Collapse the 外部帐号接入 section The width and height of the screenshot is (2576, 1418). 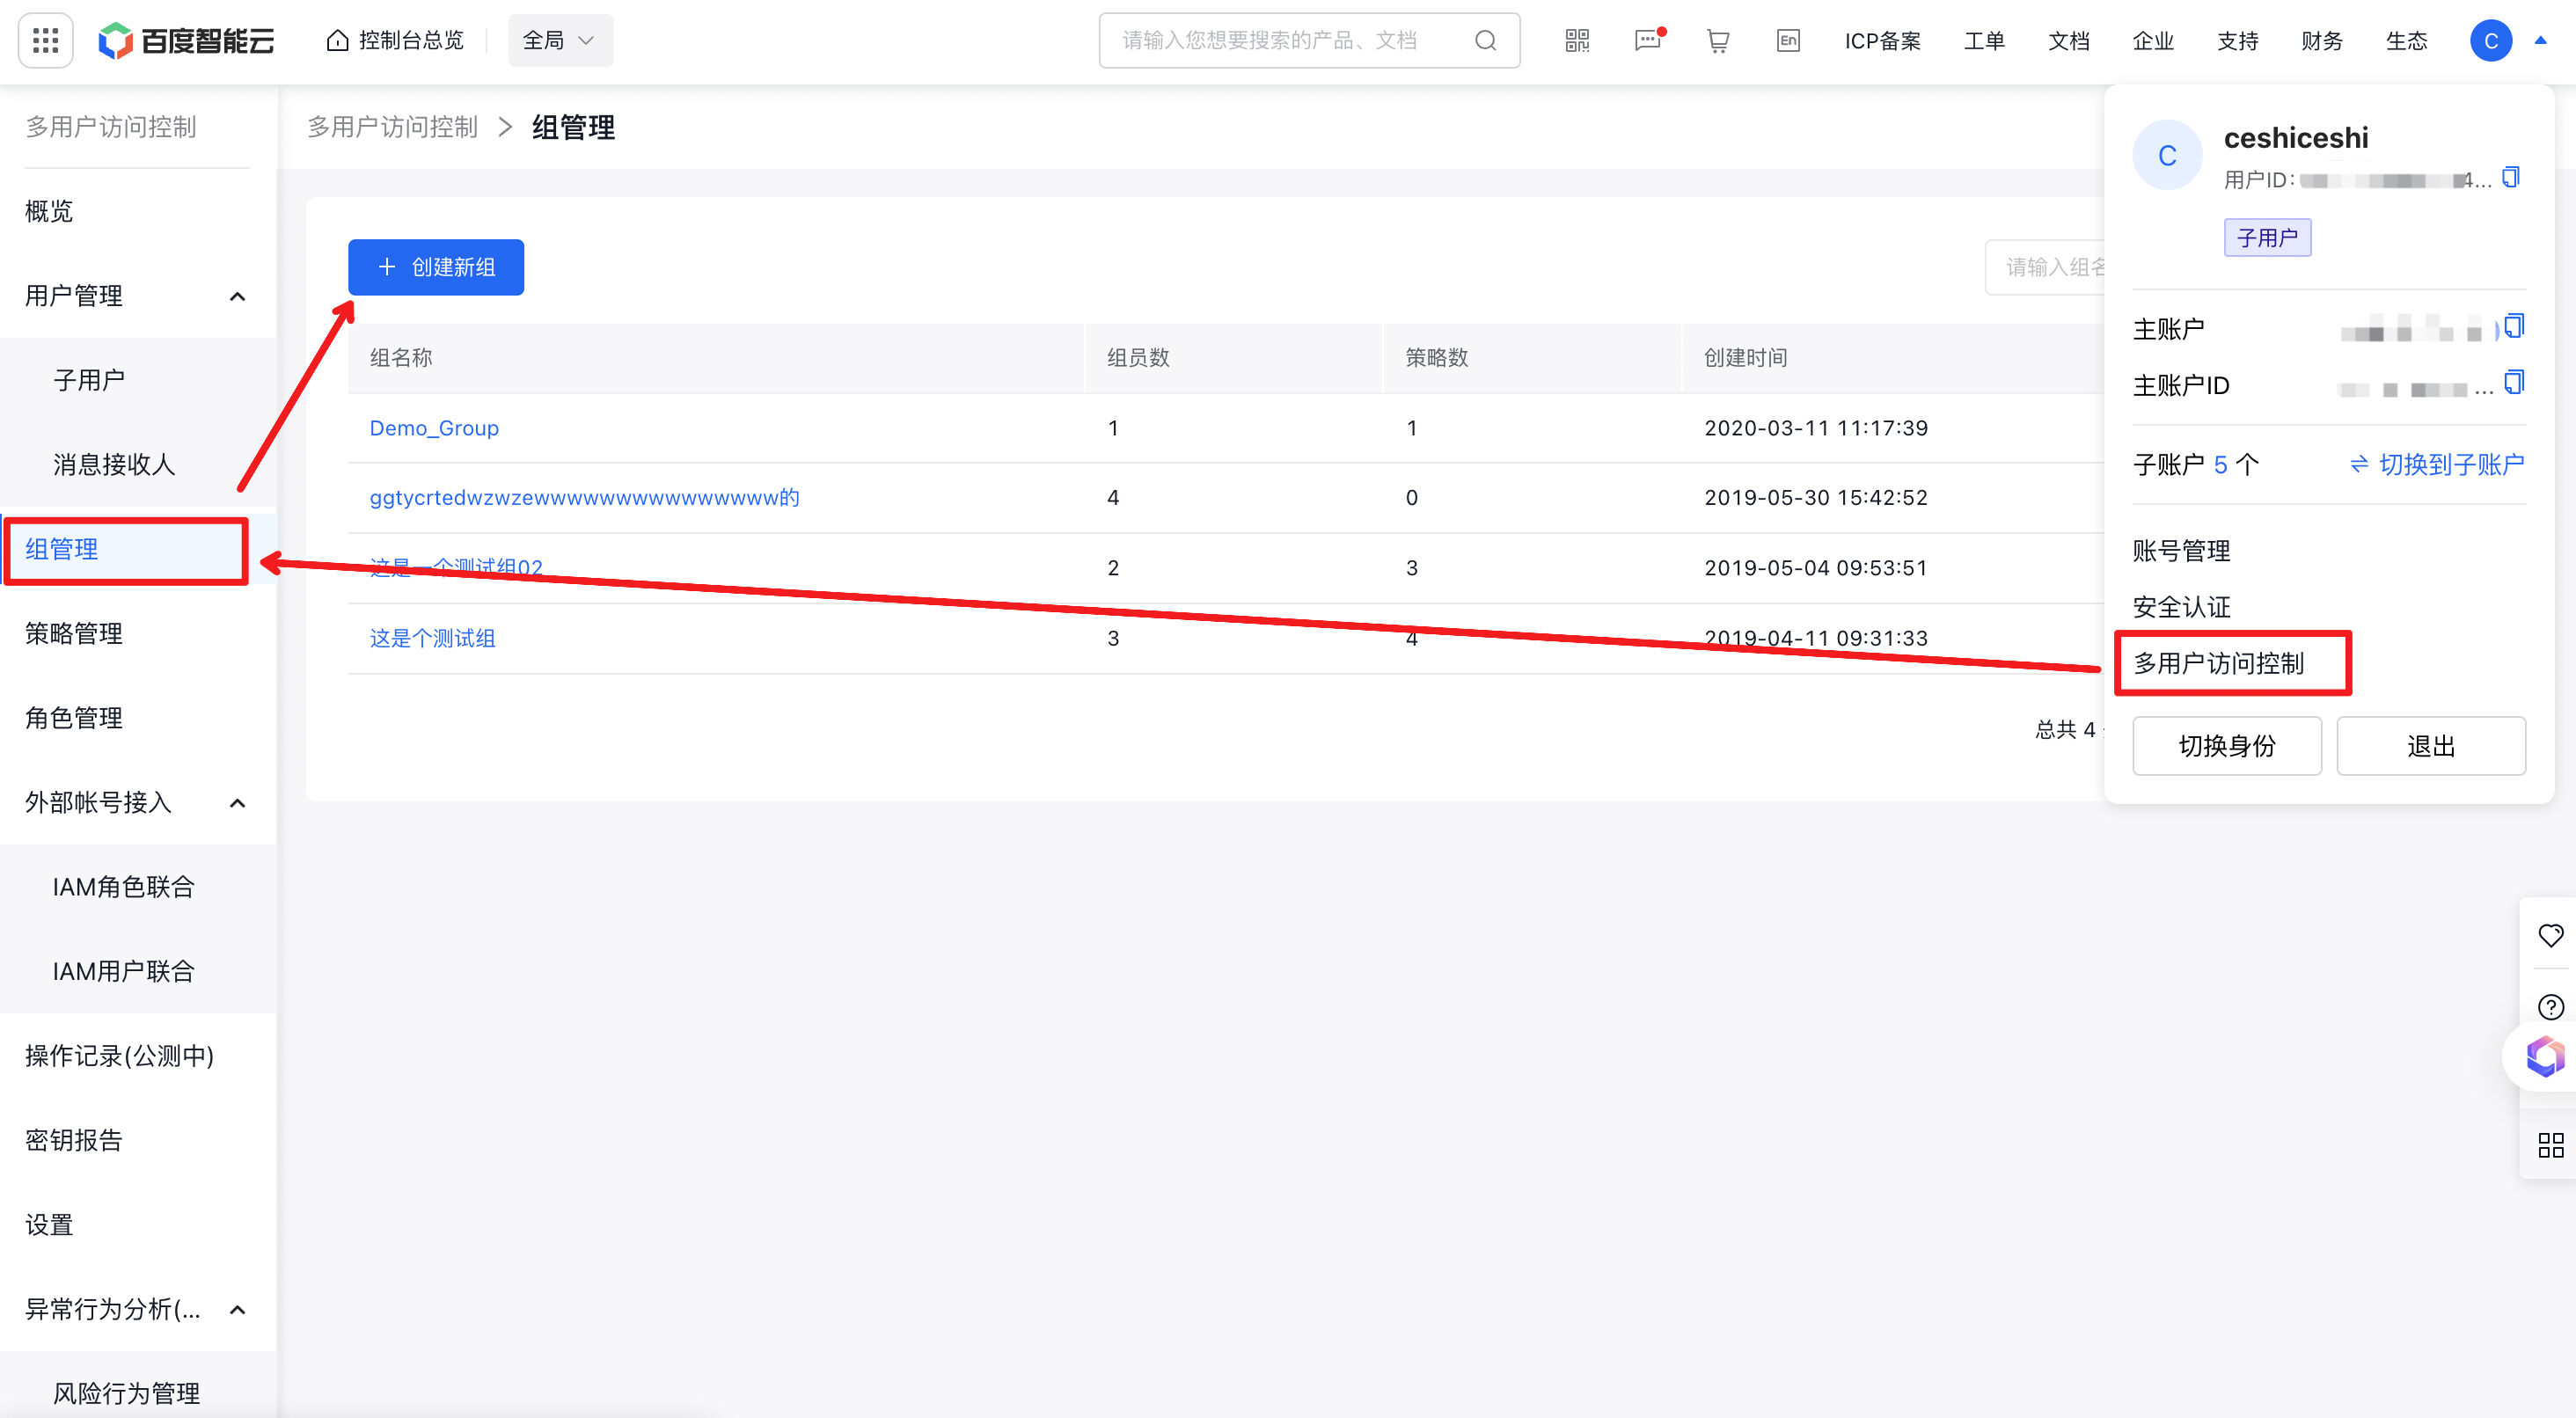tap(237, 802)
